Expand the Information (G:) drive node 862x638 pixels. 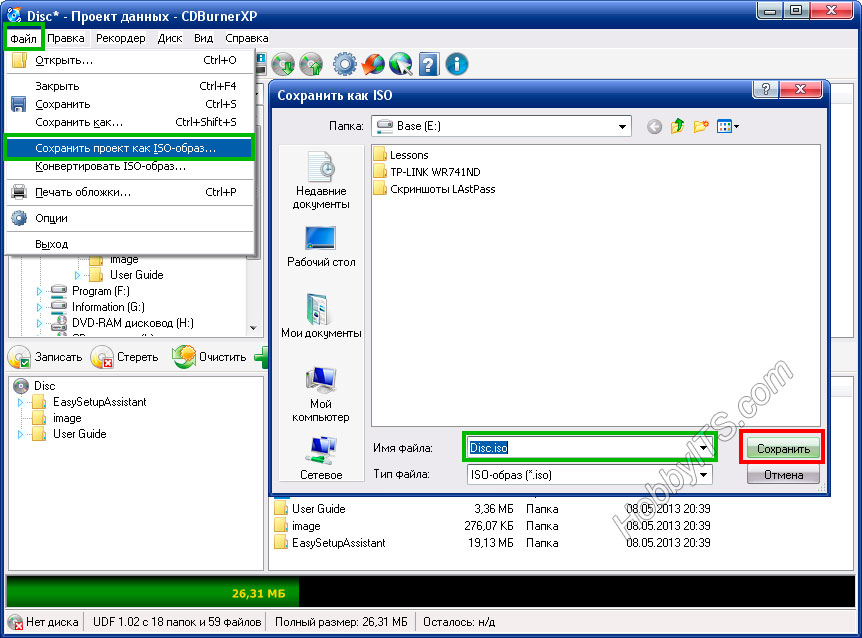point(39,307)
